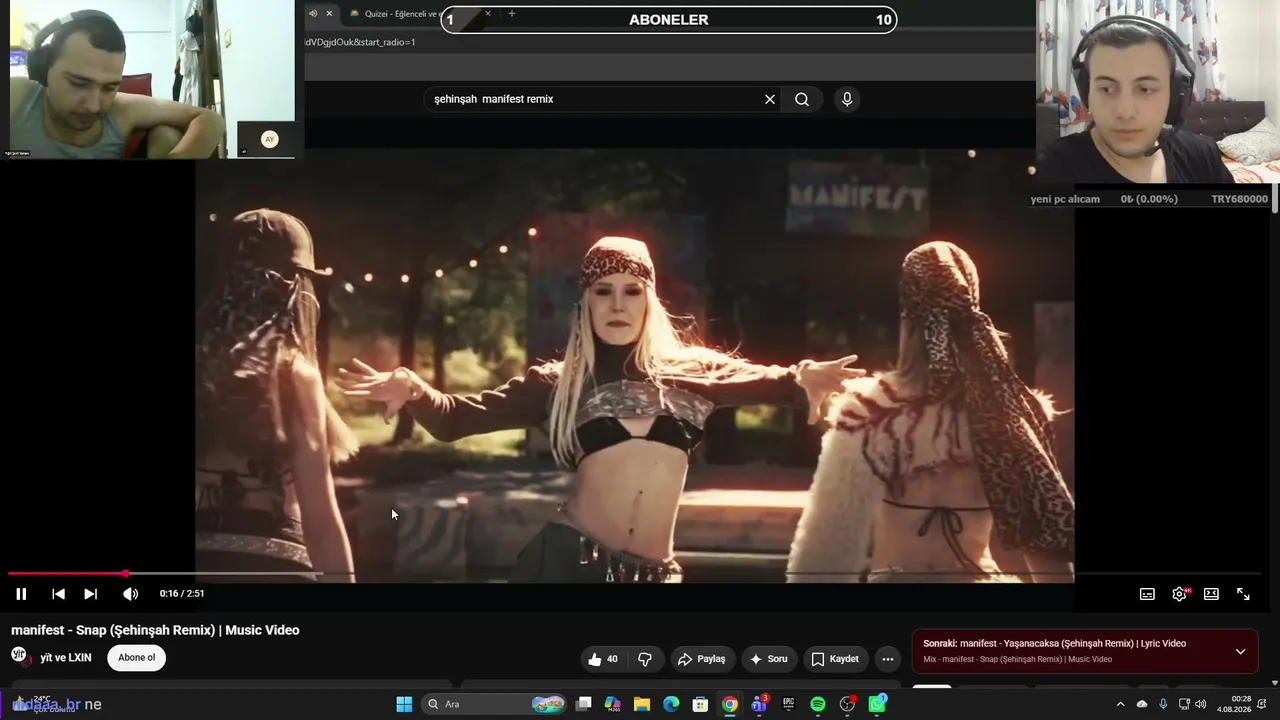The image size is (1280, 720).
Task: Switch to theater mode view
Action: pos(1211,594)
